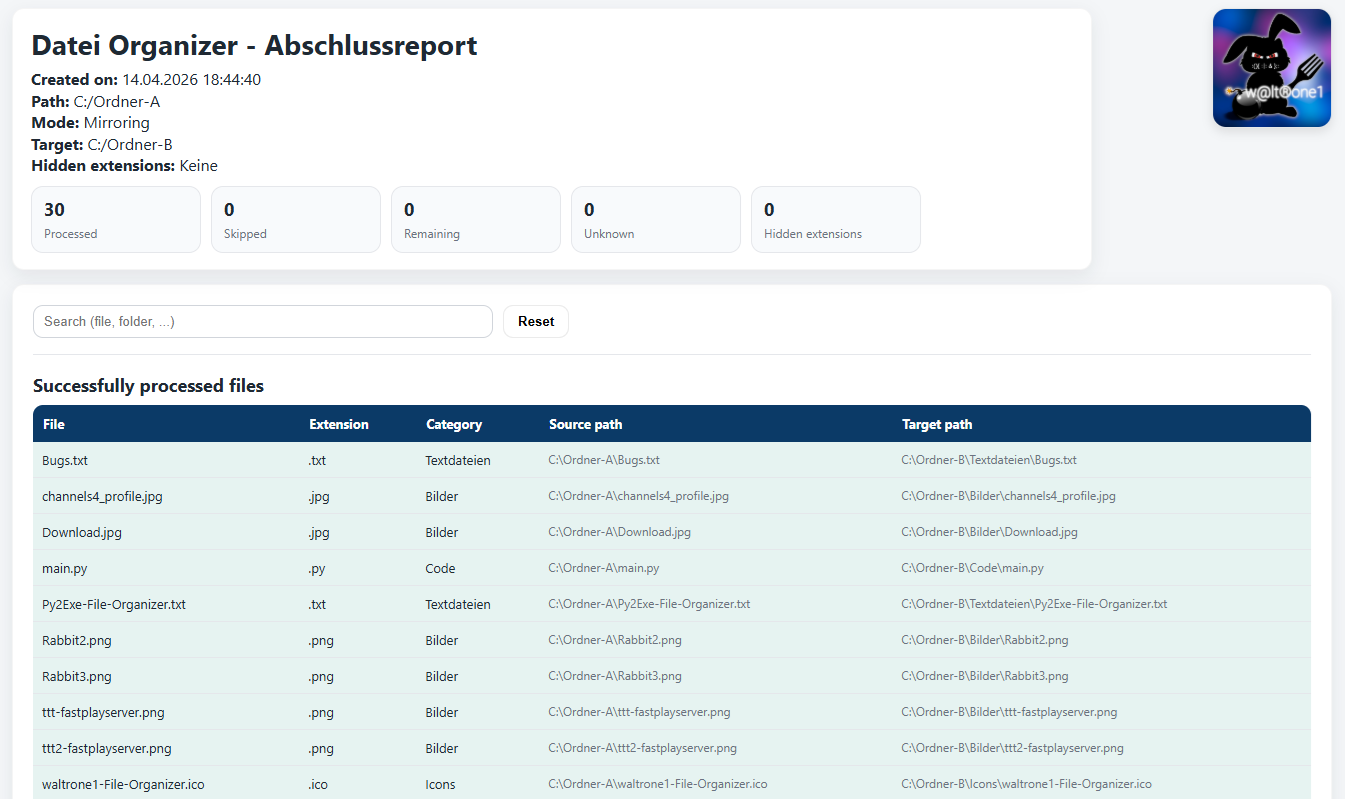The width and height of the screenshot is (1345, 799).
Task: Click the Category column header
Action: coord(454,424)
